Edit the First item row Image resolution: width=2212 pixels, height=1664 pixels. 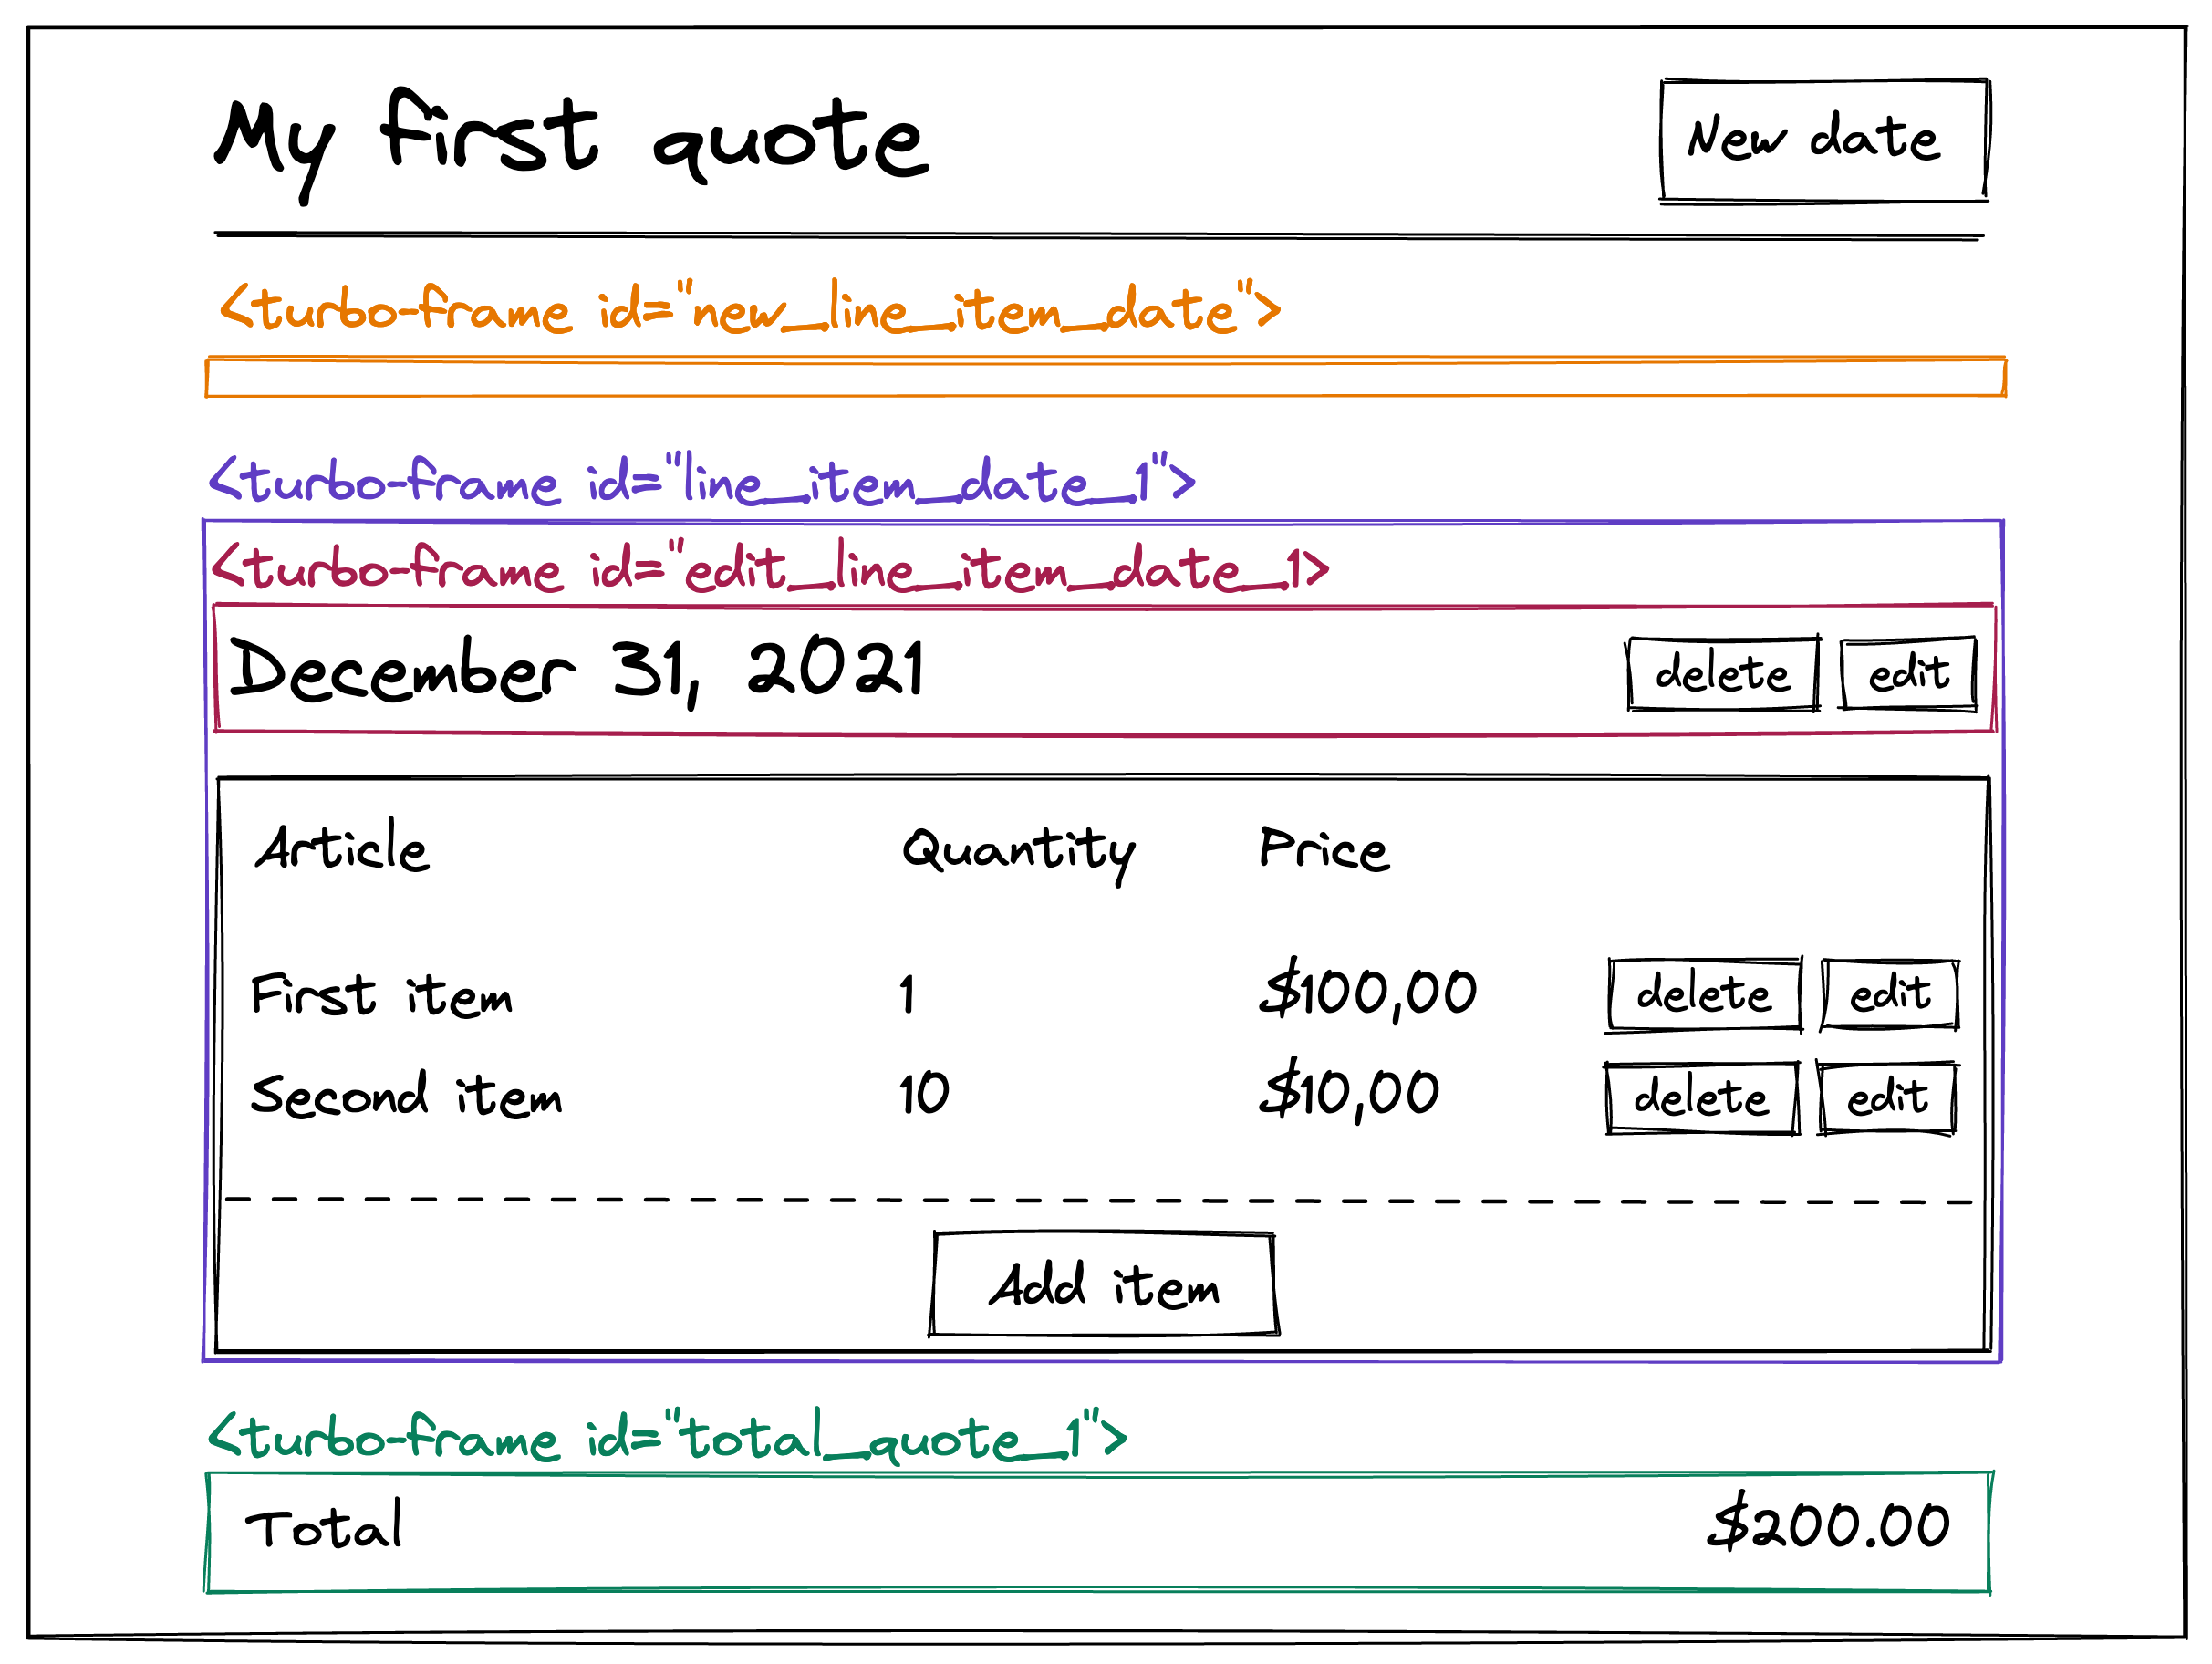(x=1889, y=994)
